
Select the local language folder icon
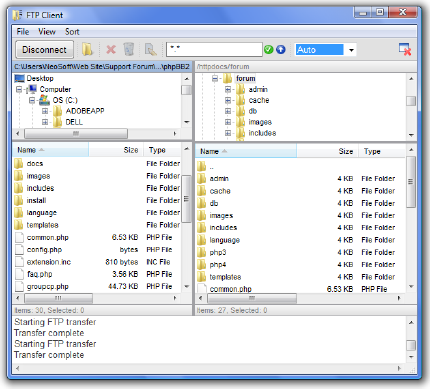pos(19,213)
